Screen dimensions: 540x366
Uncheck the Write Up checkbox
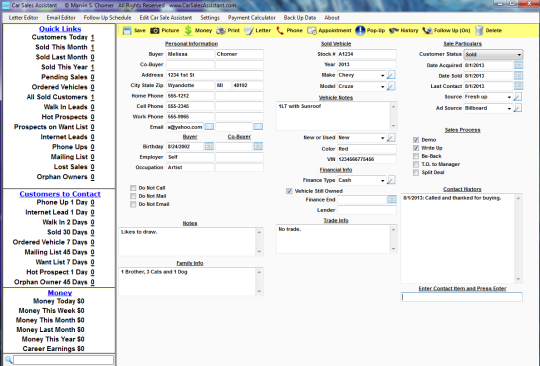[416, 148]
